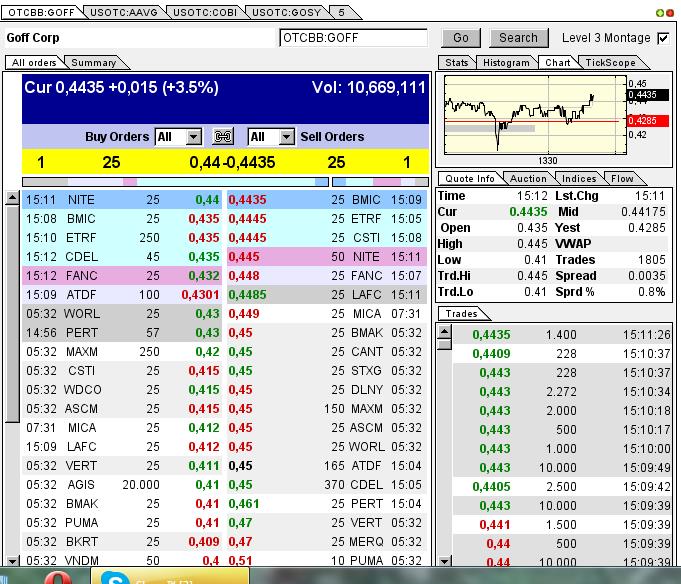This screenshot has height=584, width=681.
Task: Click the Spread value 0.0035
Action: coord(647,276)
